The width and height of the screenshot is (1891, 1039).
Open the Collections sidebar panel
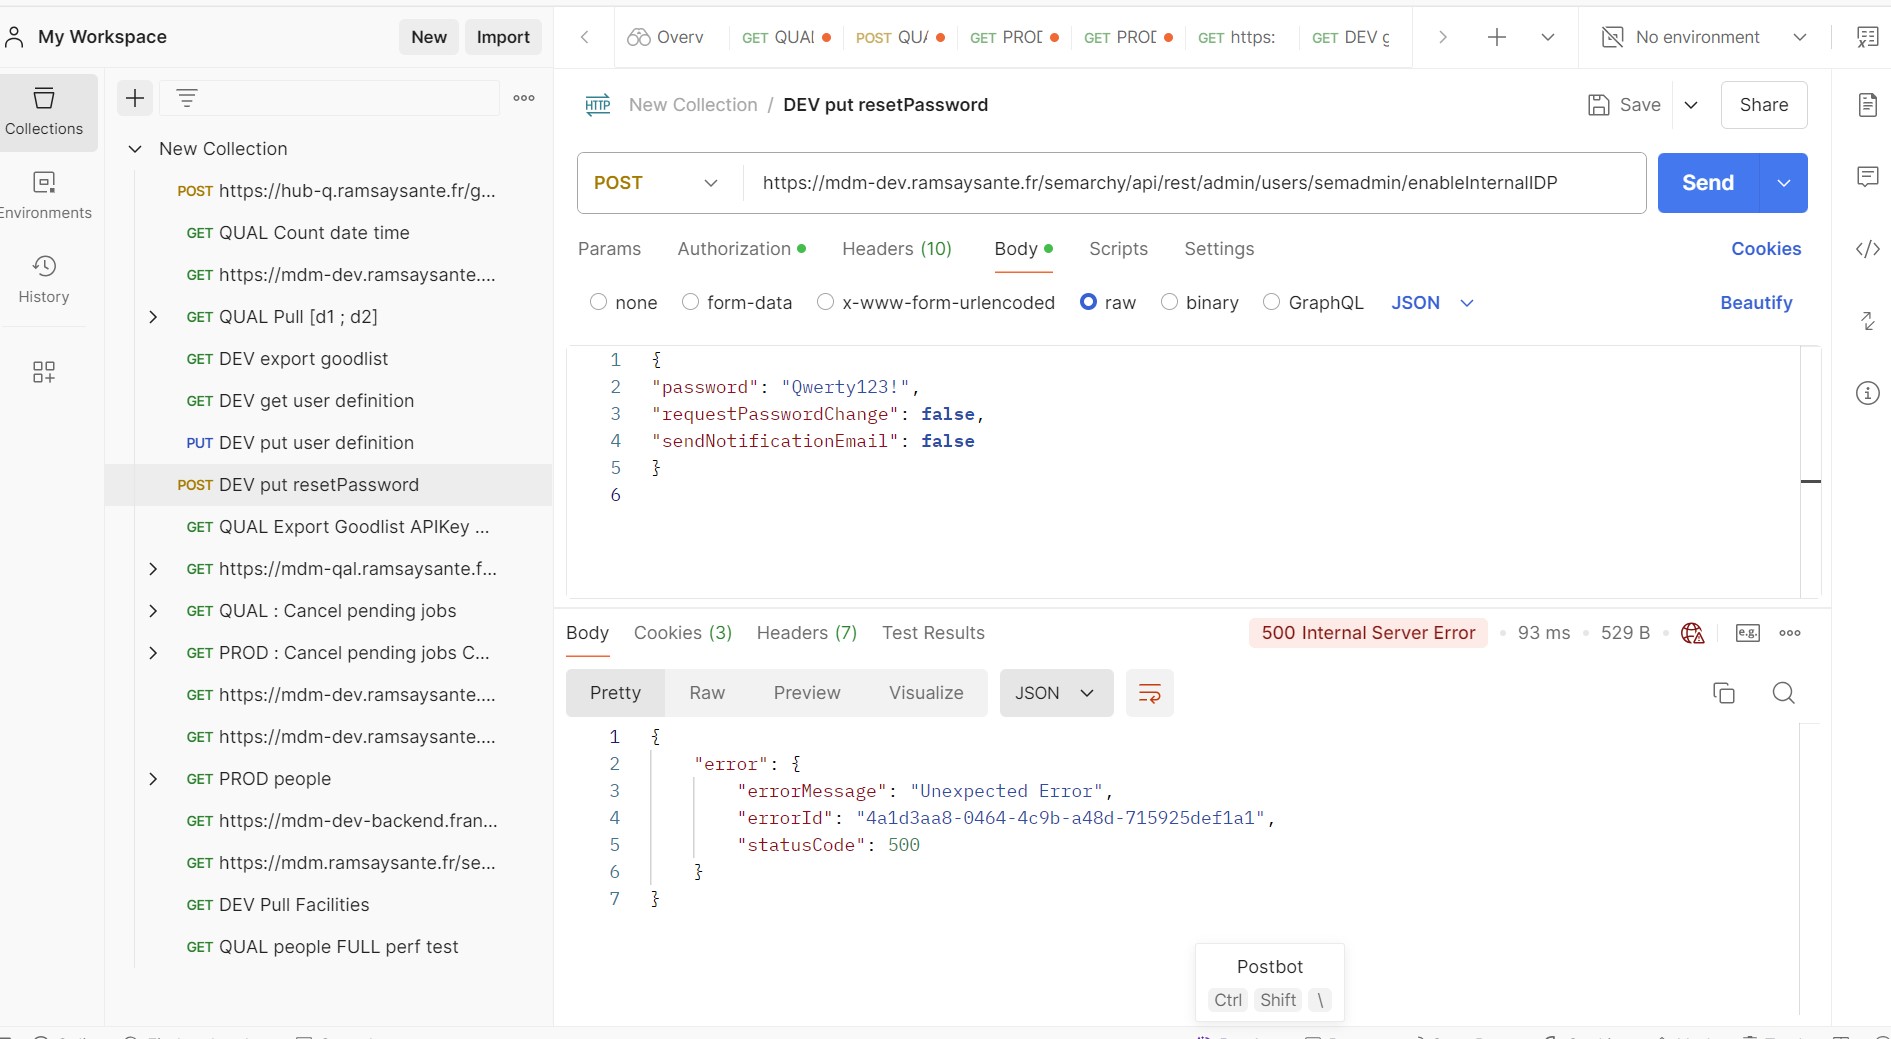pyautogui.click(x=44, y=112)
